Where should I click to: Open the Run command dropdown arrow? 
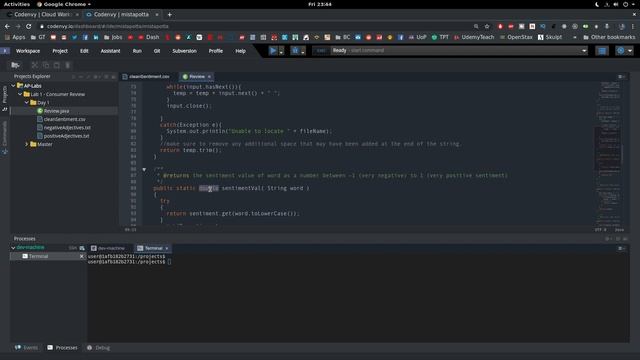281,51
